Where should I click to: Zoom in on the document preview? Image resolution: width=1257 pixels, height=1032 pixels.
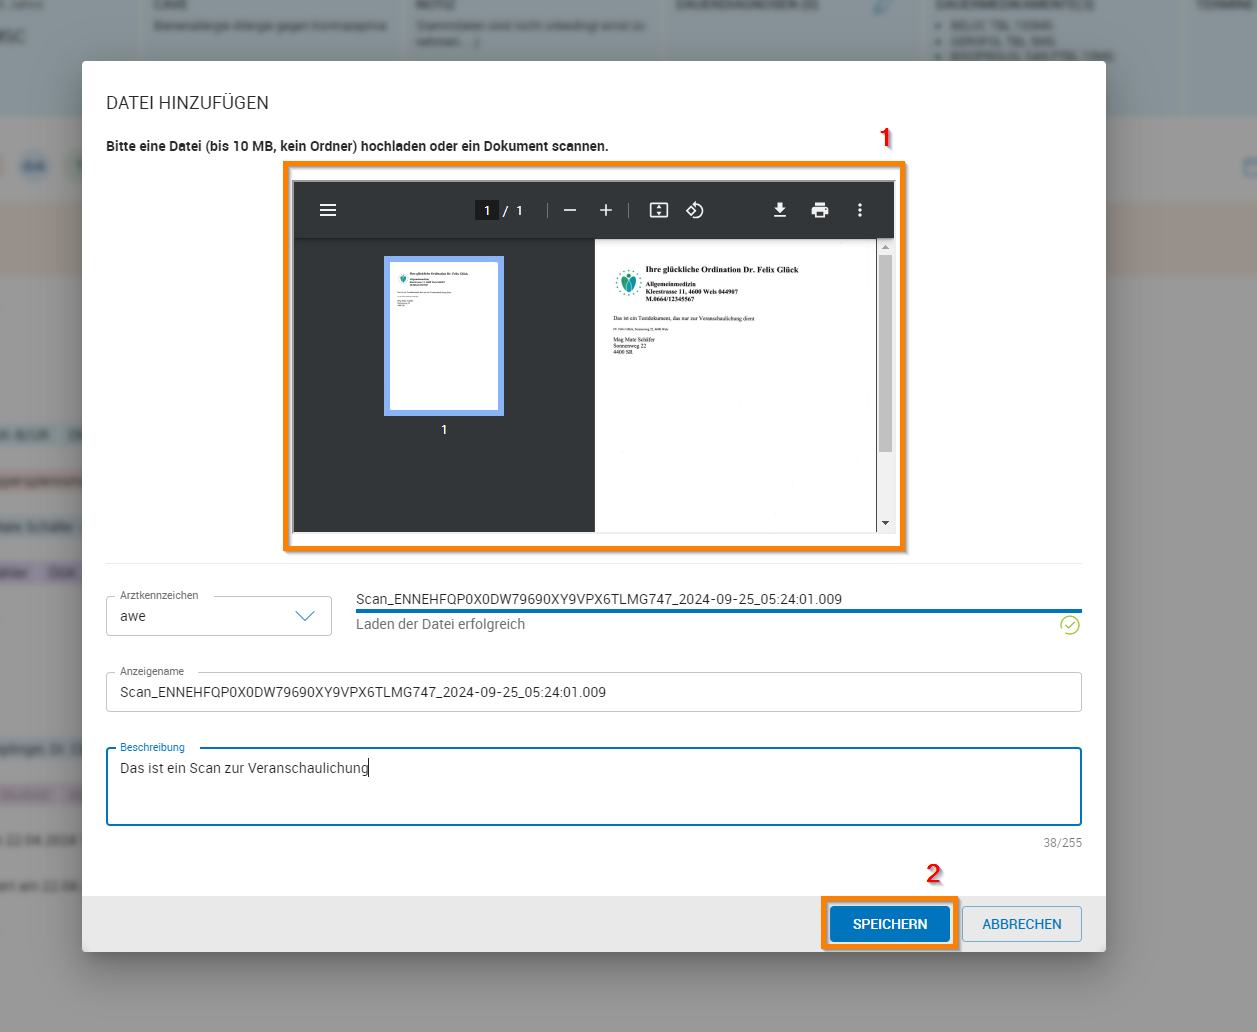pyautogui.click(x=605, y=210)
